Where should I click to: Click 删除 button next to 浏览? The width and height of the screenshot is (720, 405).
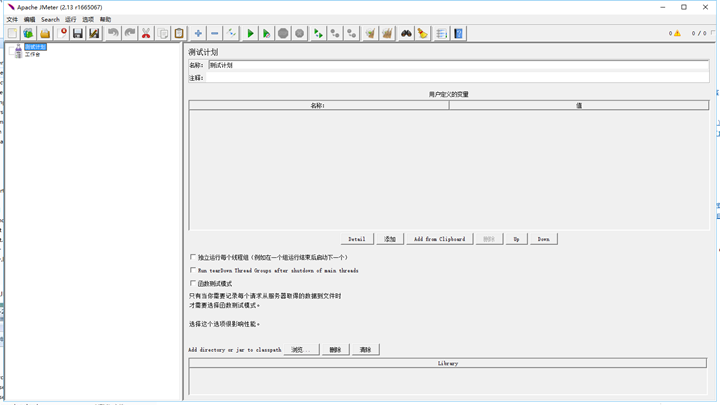(335, 349)
